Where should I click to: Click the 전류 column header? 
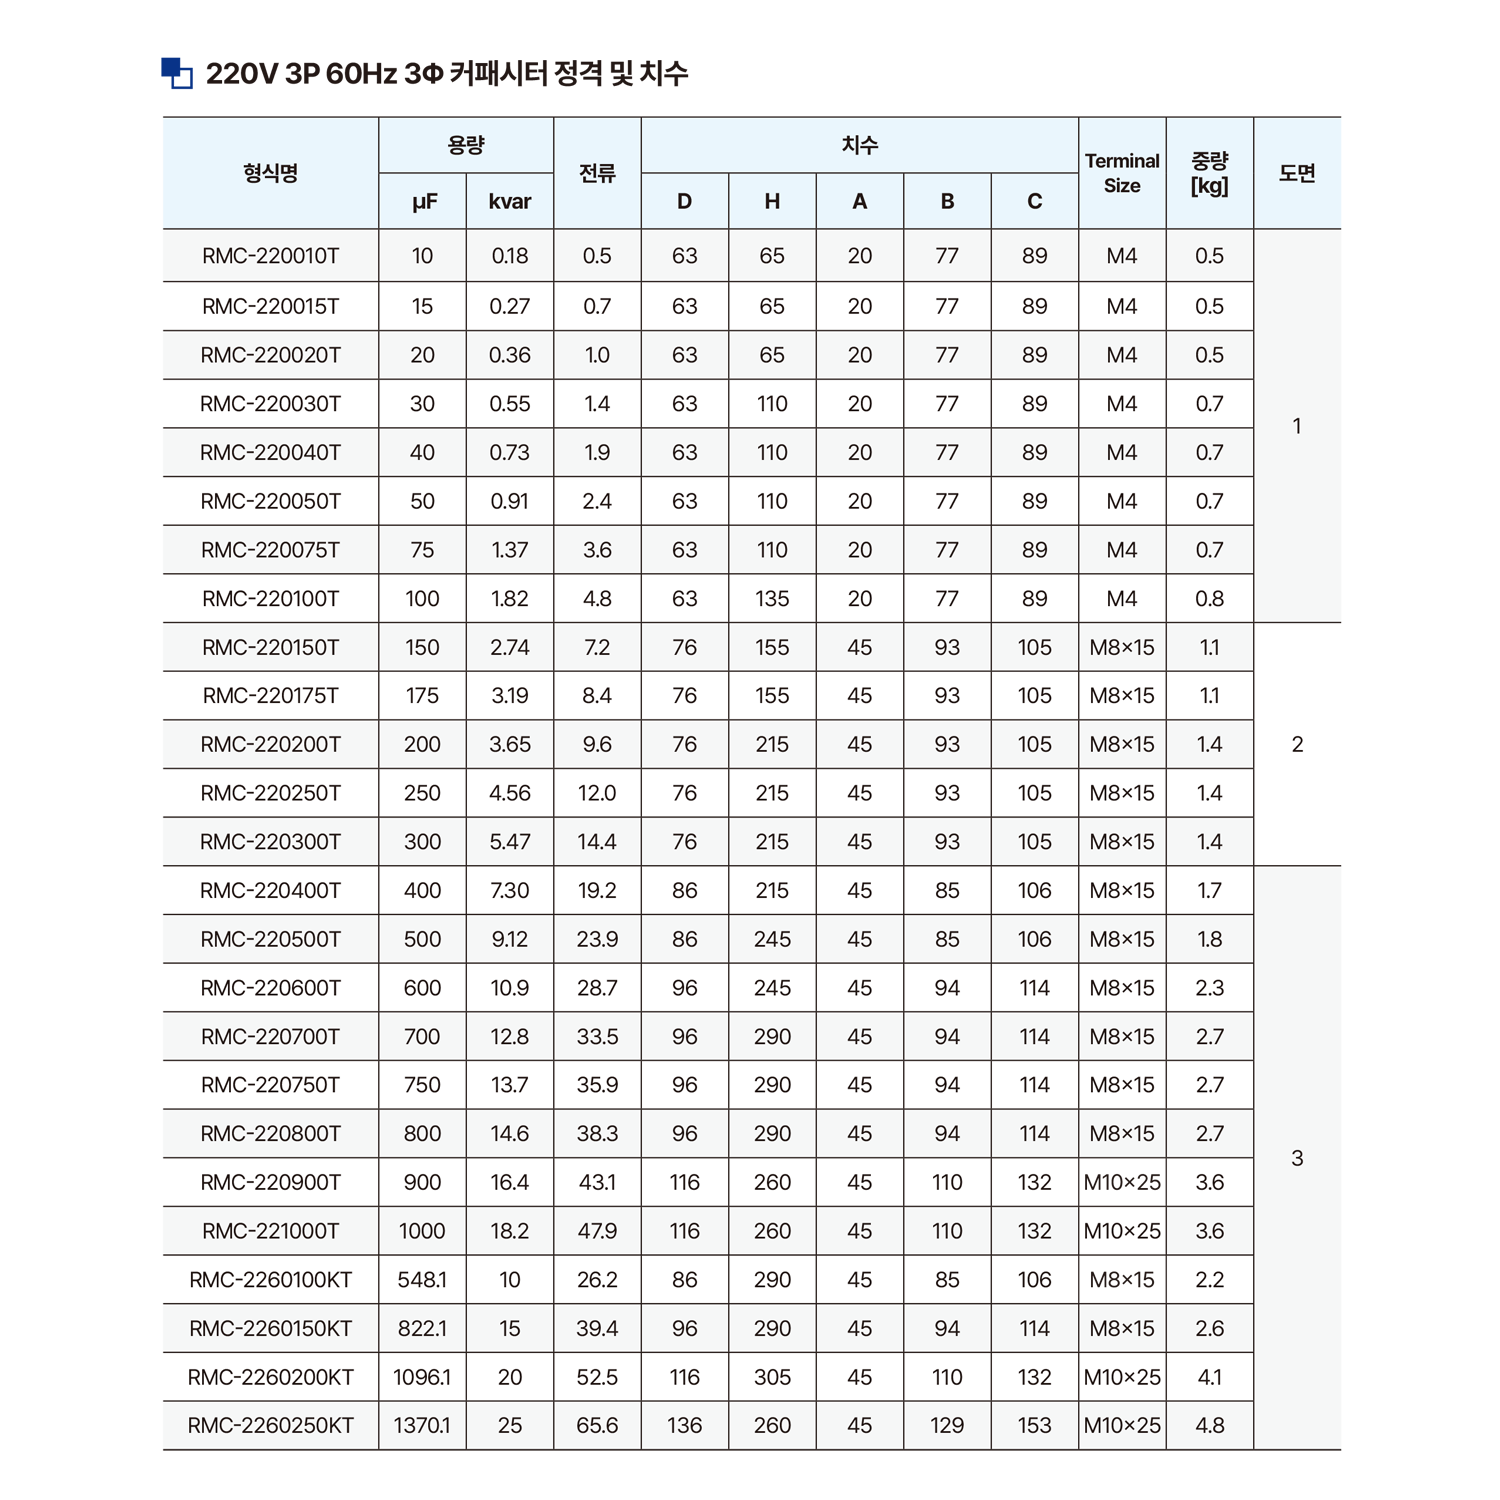[597, 173]
